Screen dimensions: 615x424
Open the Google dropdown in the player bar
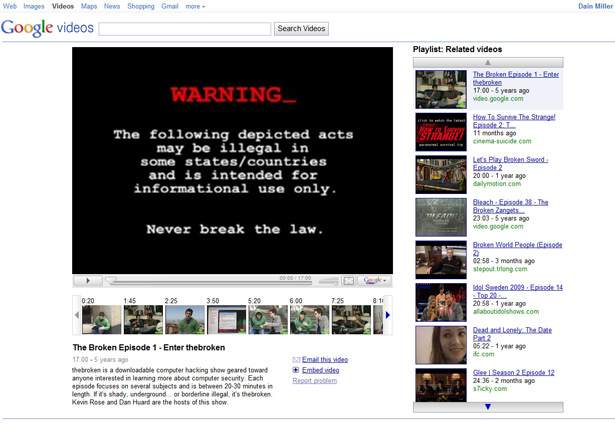(374, 281)
